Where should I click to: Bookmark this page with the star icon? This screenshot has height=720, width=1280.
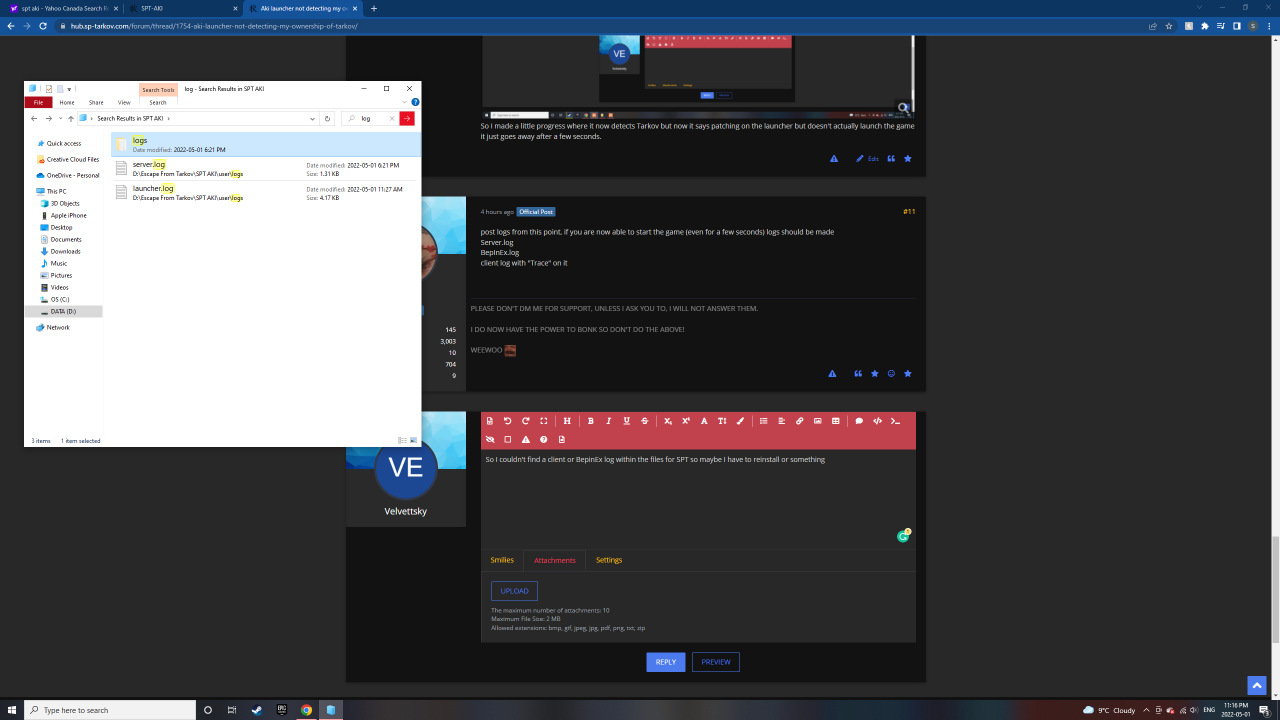pyautogui.click(x=1169, y=26)
